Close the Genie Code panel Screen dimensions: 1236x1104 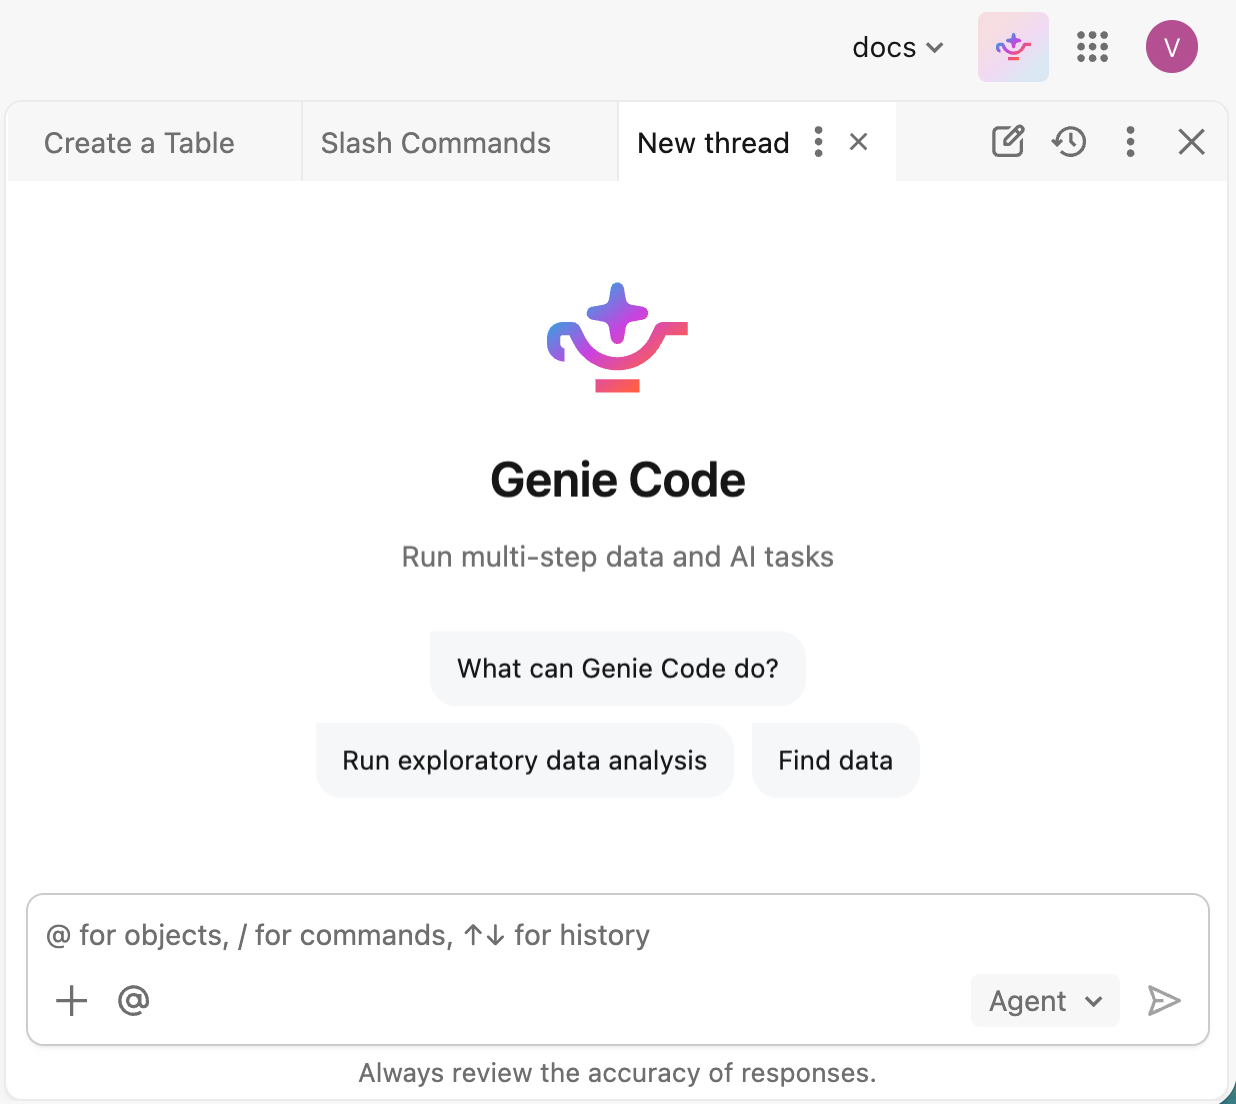pos(1191,141)
